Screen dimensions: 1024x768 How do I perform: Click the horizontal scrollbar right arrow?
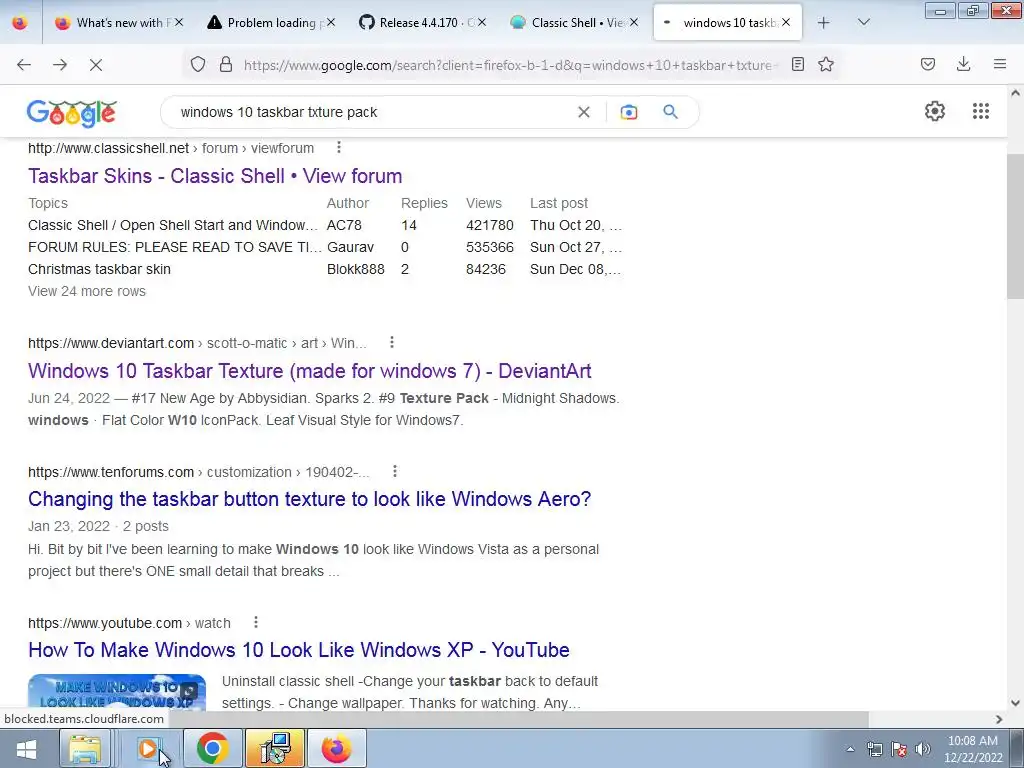point(999,719)
